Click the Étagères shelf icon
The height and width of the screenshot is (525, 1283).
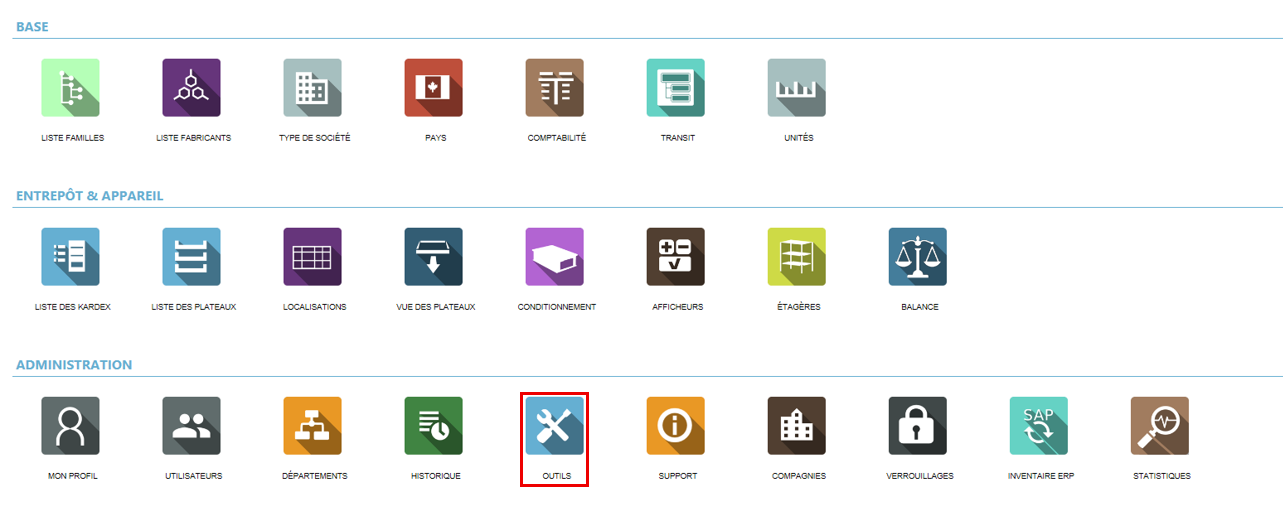tap(797, 257)
